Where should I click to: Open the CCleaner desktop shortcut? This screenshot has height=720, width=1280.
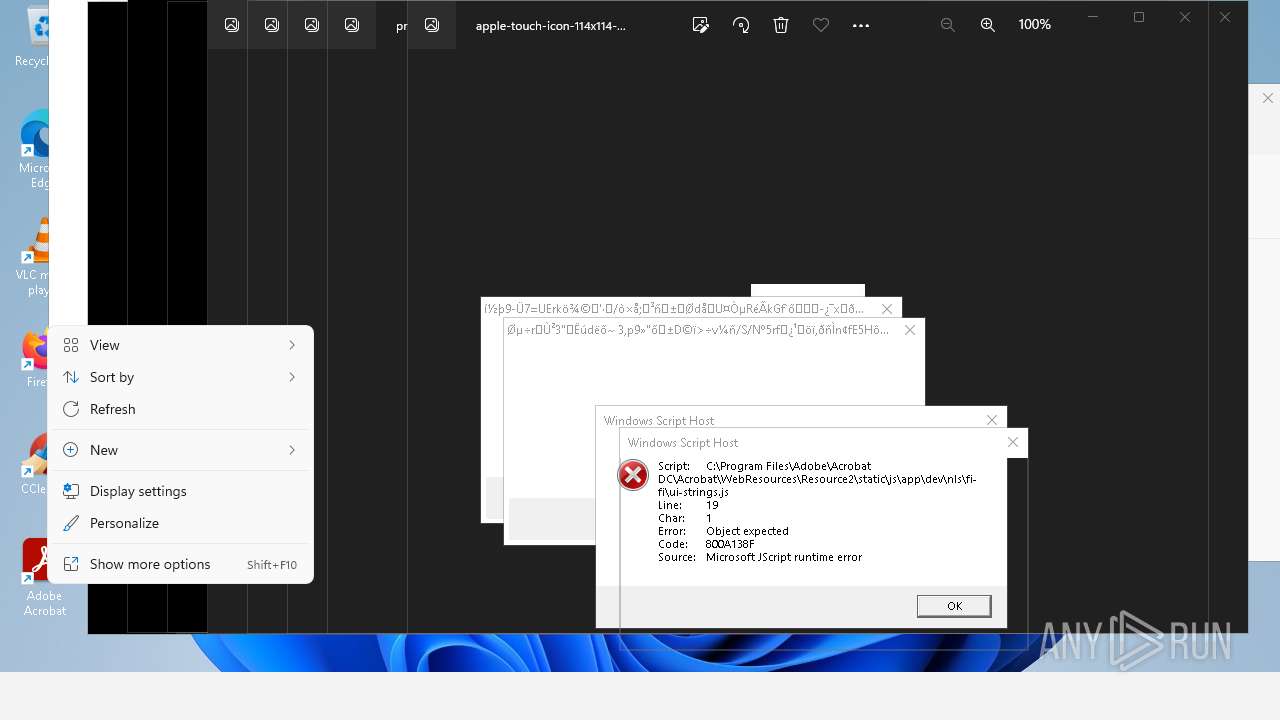[x=36, y=464]
